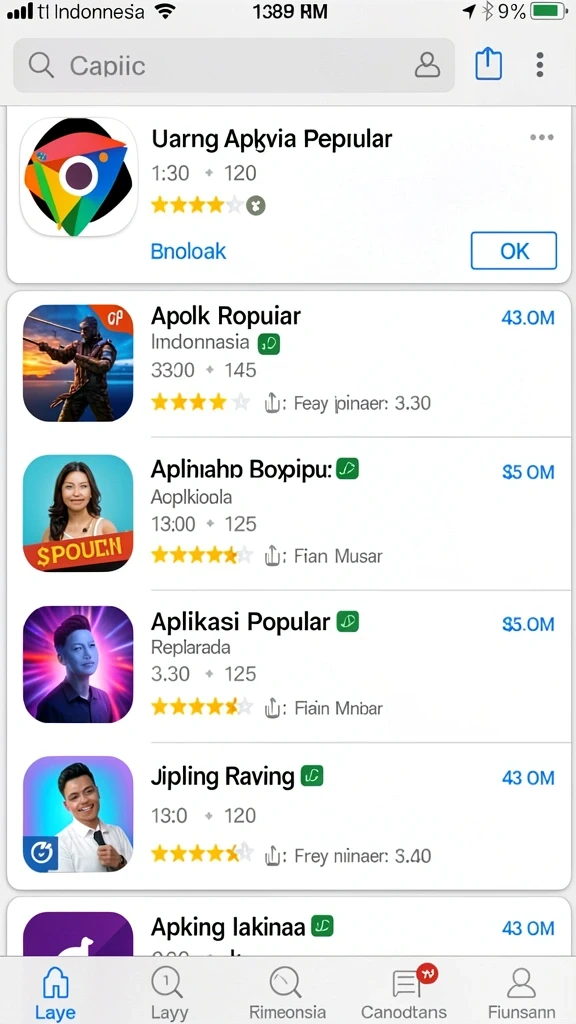Click the magnifier icon in search field
Screen dimensions: 576x1024
(x=41, y=65)
